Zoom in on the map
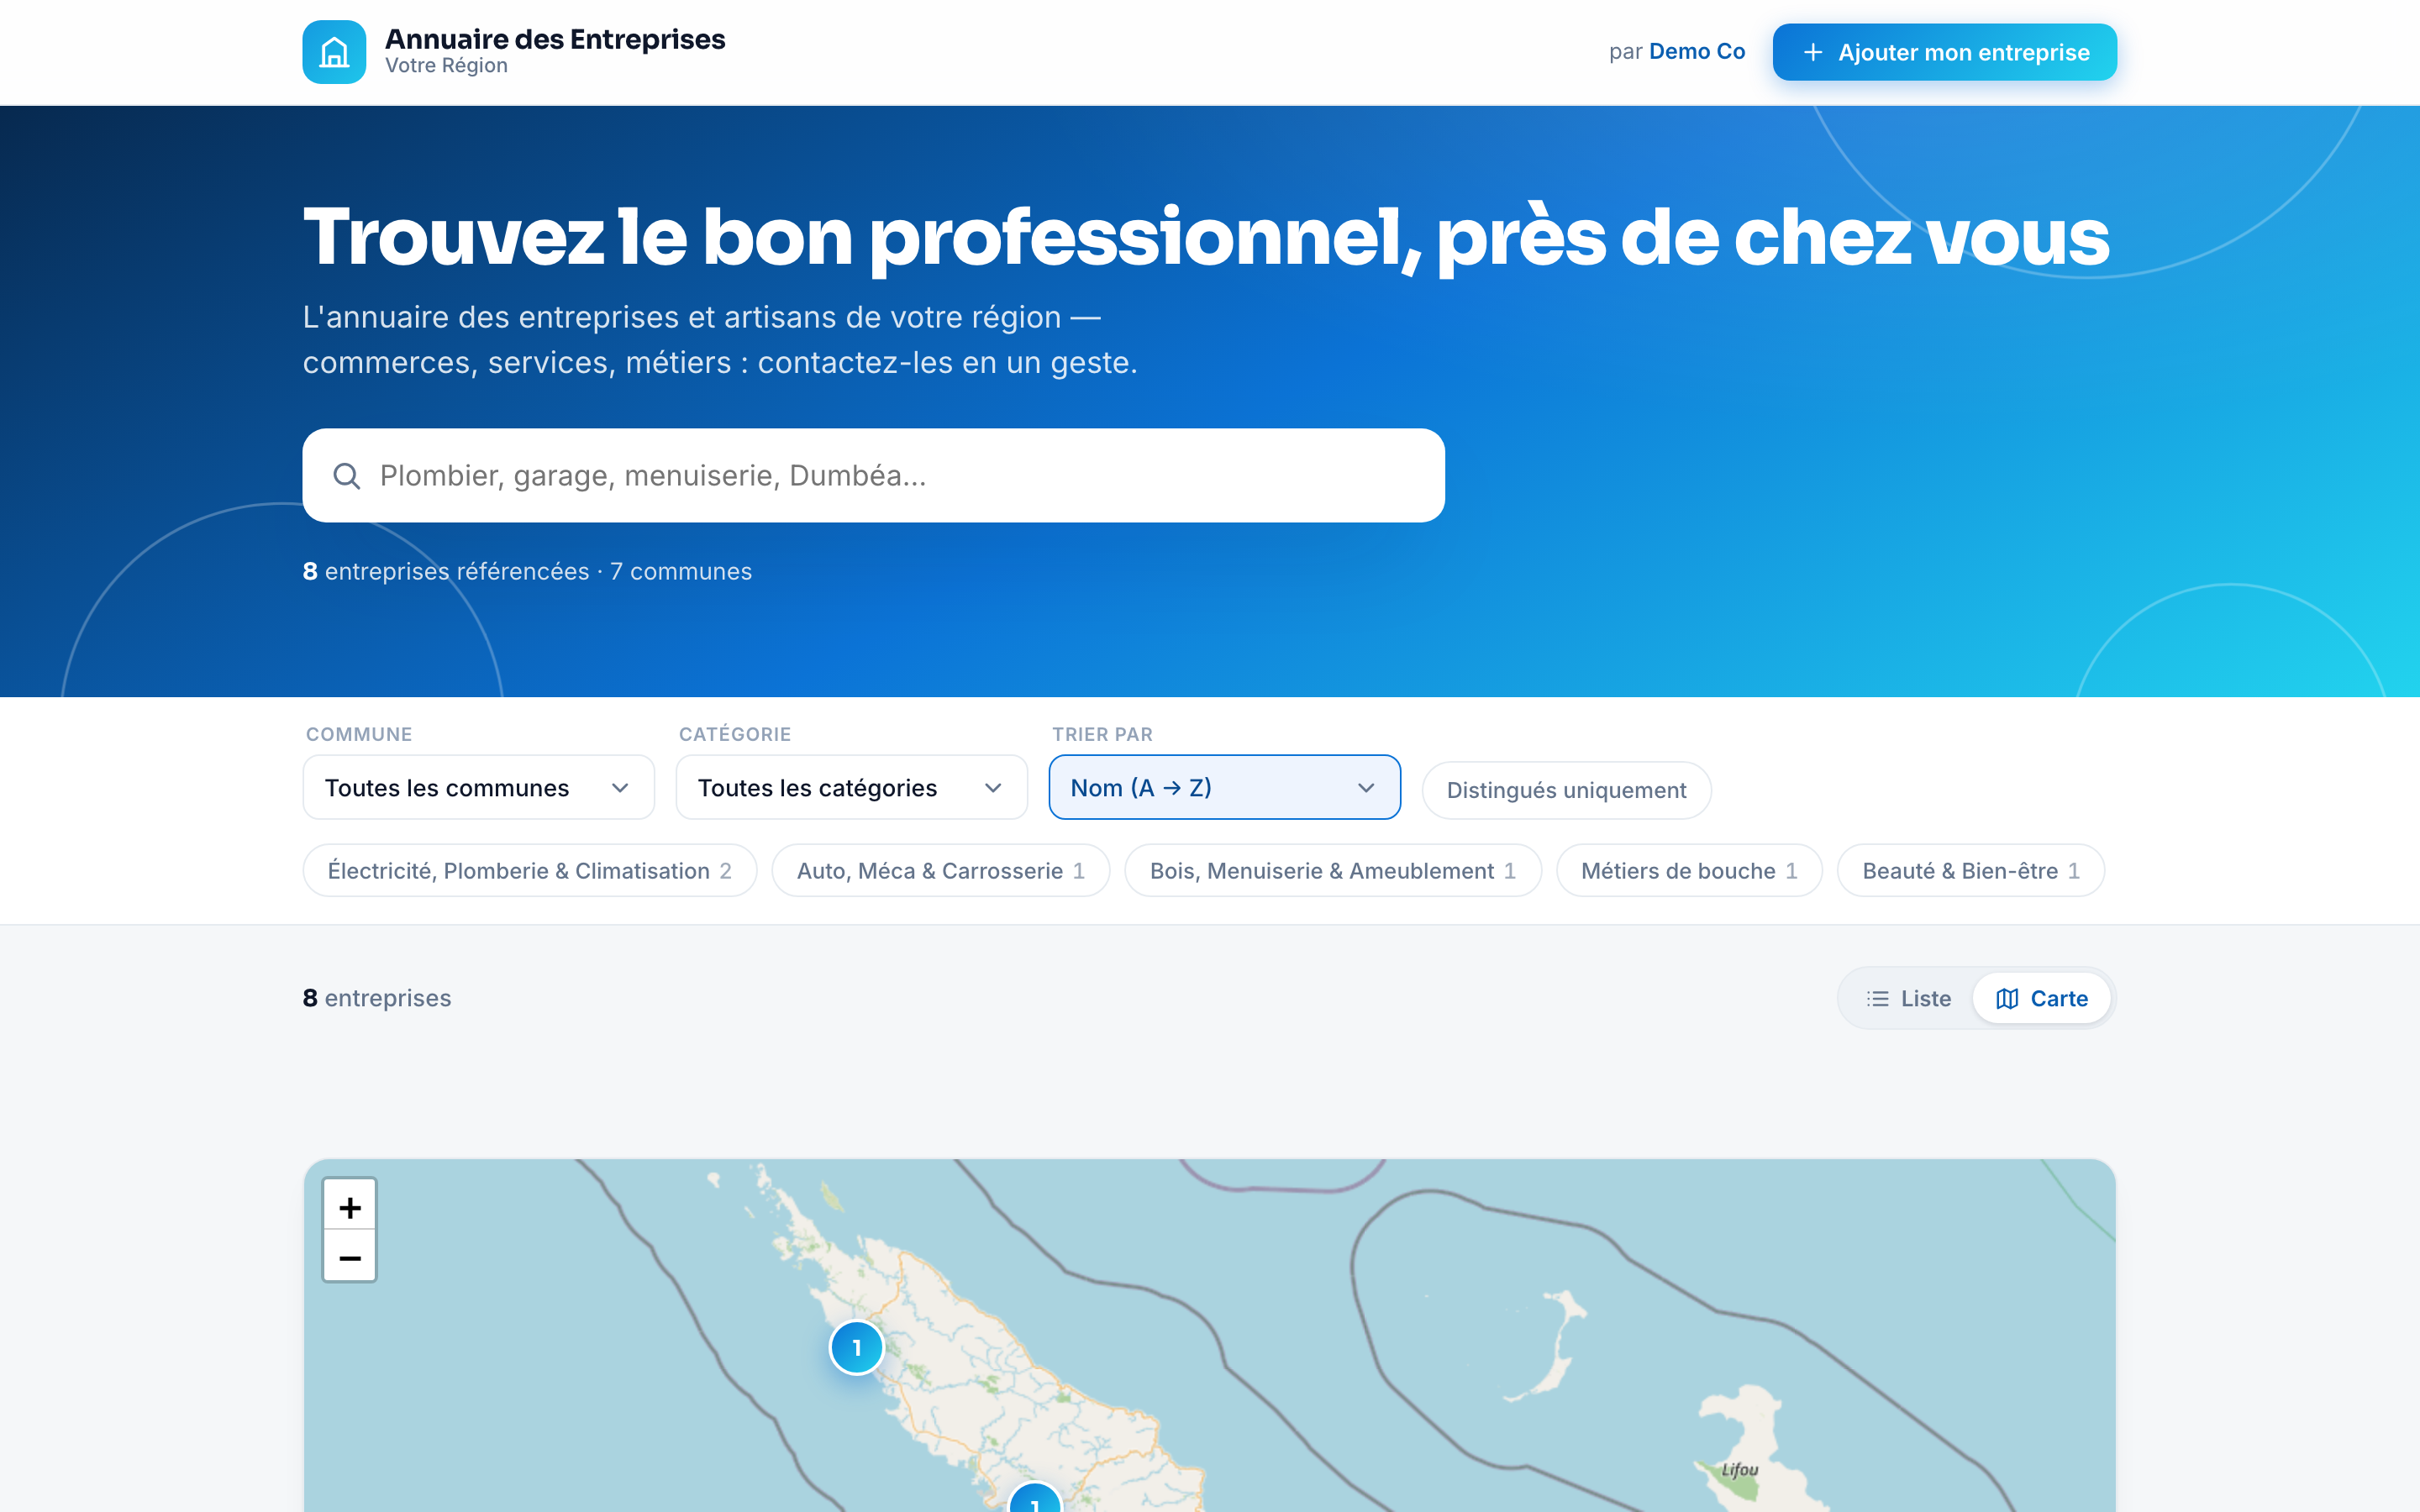The image size is (2420, 1512). (350, 1207)
